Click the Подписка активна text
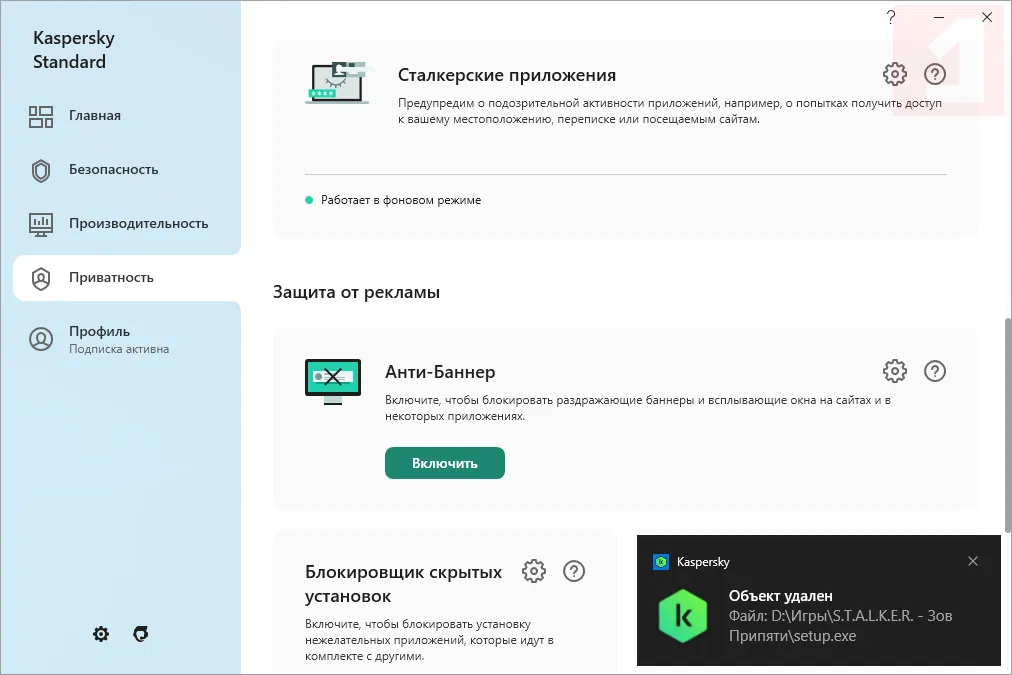 119,349
